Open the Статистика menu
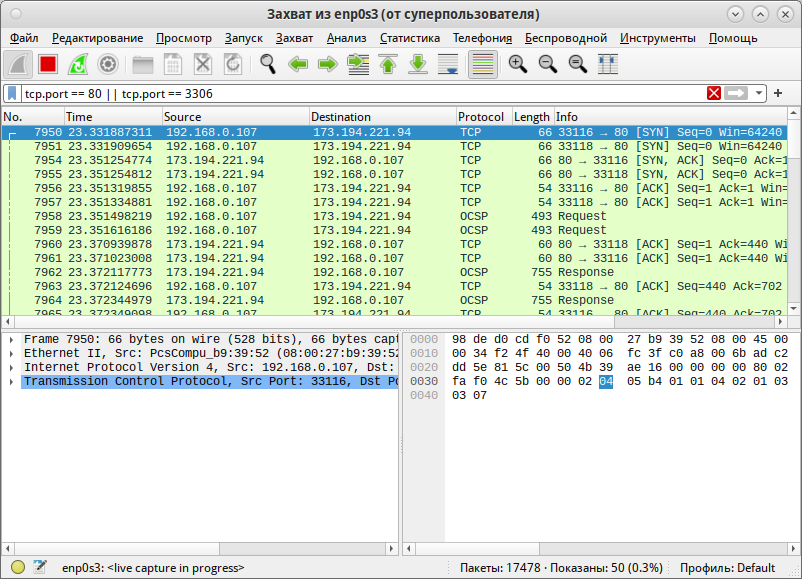This screenshot has width=802, height=579. pos(410,38)
